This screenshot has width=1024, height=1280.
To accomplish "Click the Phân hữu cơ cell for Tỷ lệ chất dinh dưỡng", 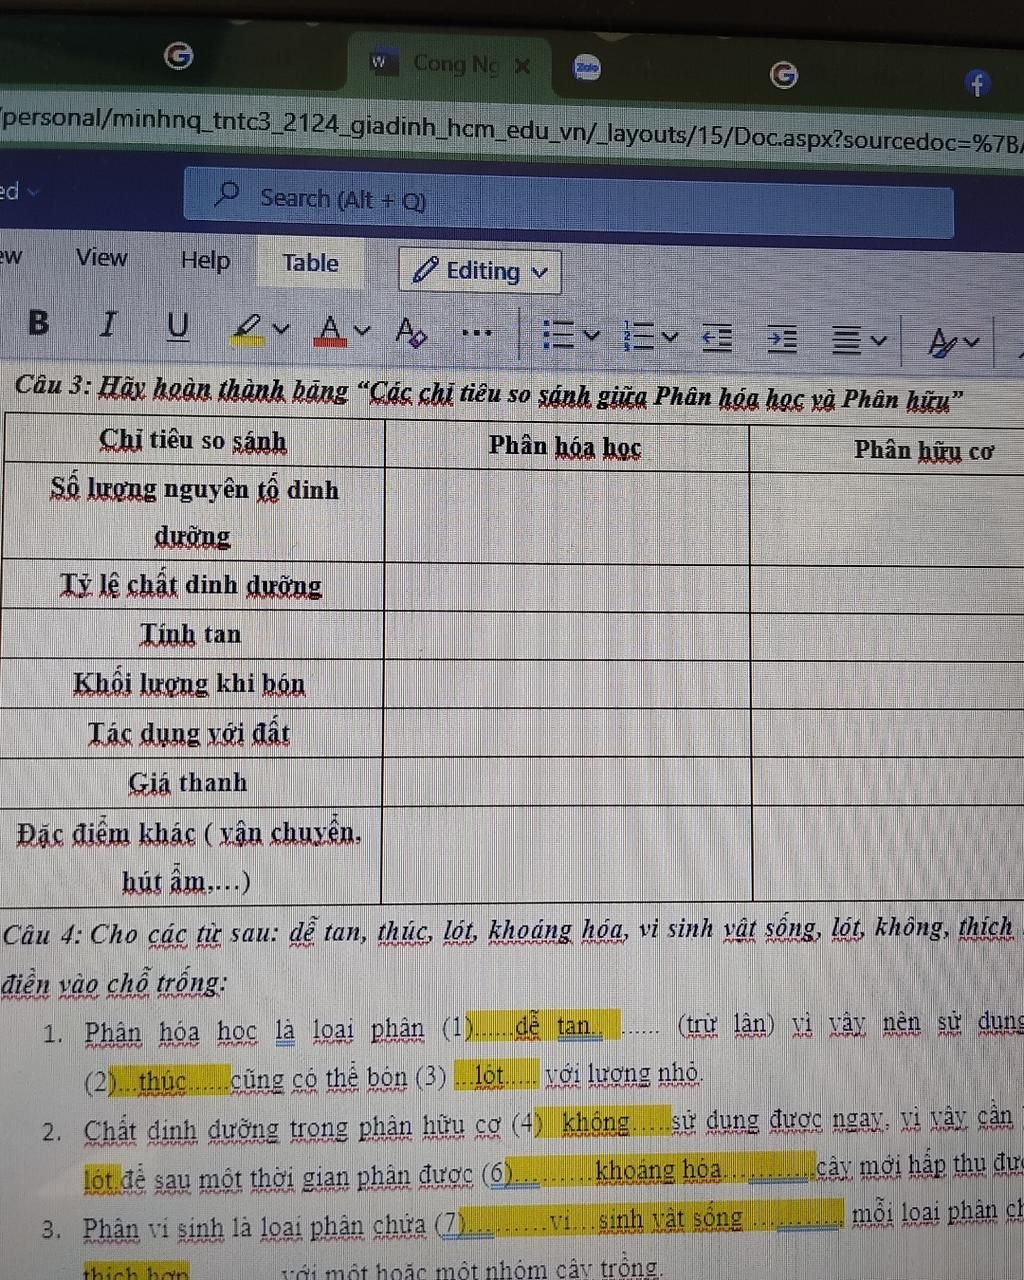I will tap(887, 590).
